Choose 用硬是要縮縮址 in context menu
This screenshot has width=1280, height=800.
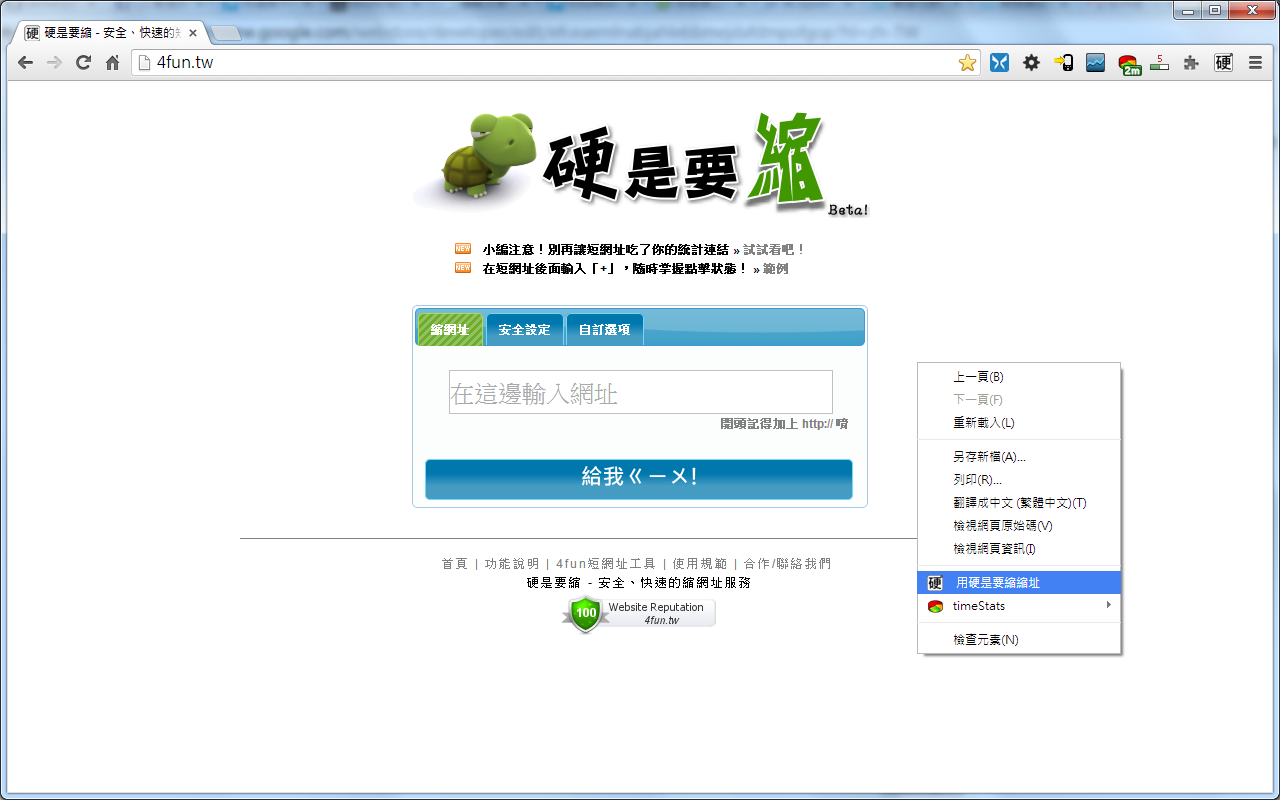click(1019, 583)
